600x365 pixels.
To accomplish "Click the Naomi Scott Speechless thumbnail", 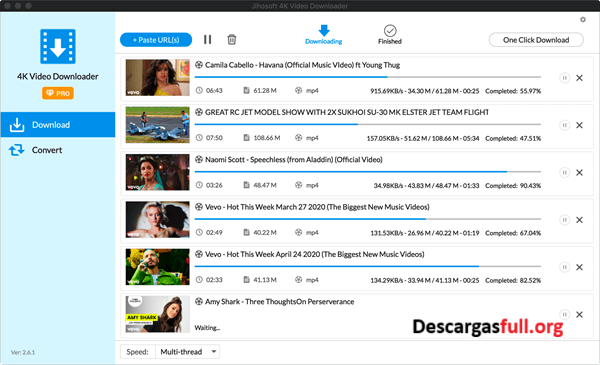I will tap(158, 172).
